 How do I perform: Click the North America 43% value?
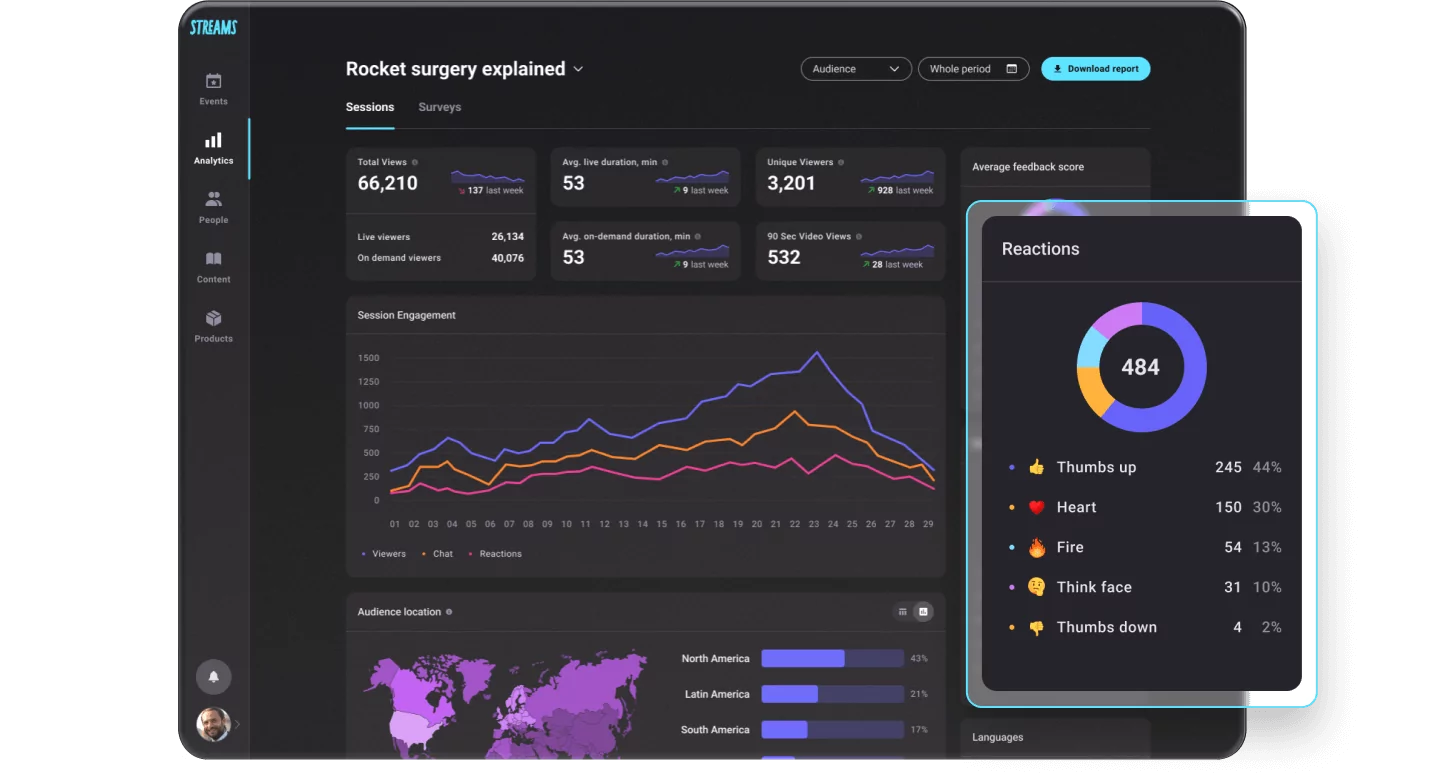(x=919, y=659)
